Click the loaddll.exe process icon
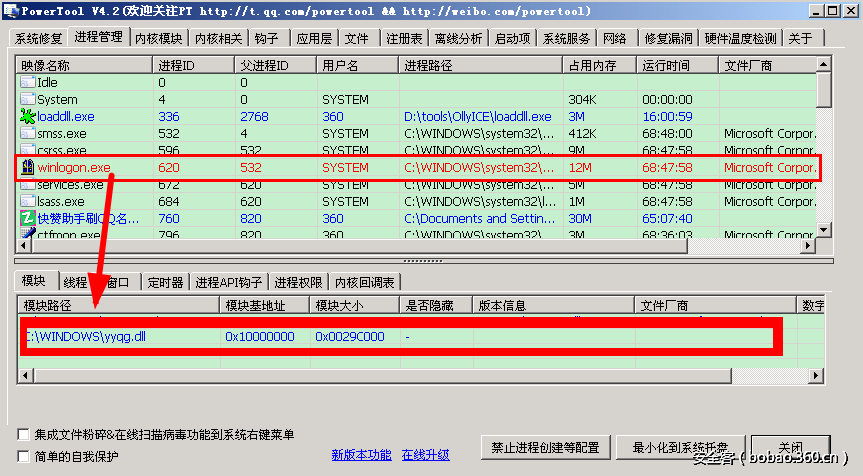 (27, 117)
